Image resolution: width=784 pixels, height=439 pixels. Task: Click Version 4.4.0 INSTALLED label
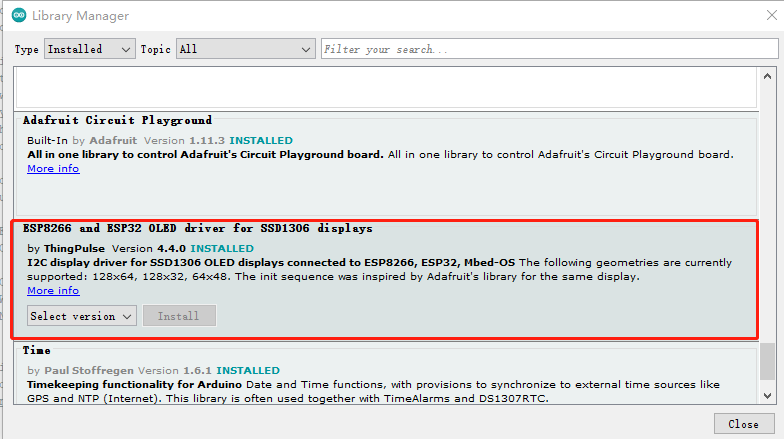182,248
